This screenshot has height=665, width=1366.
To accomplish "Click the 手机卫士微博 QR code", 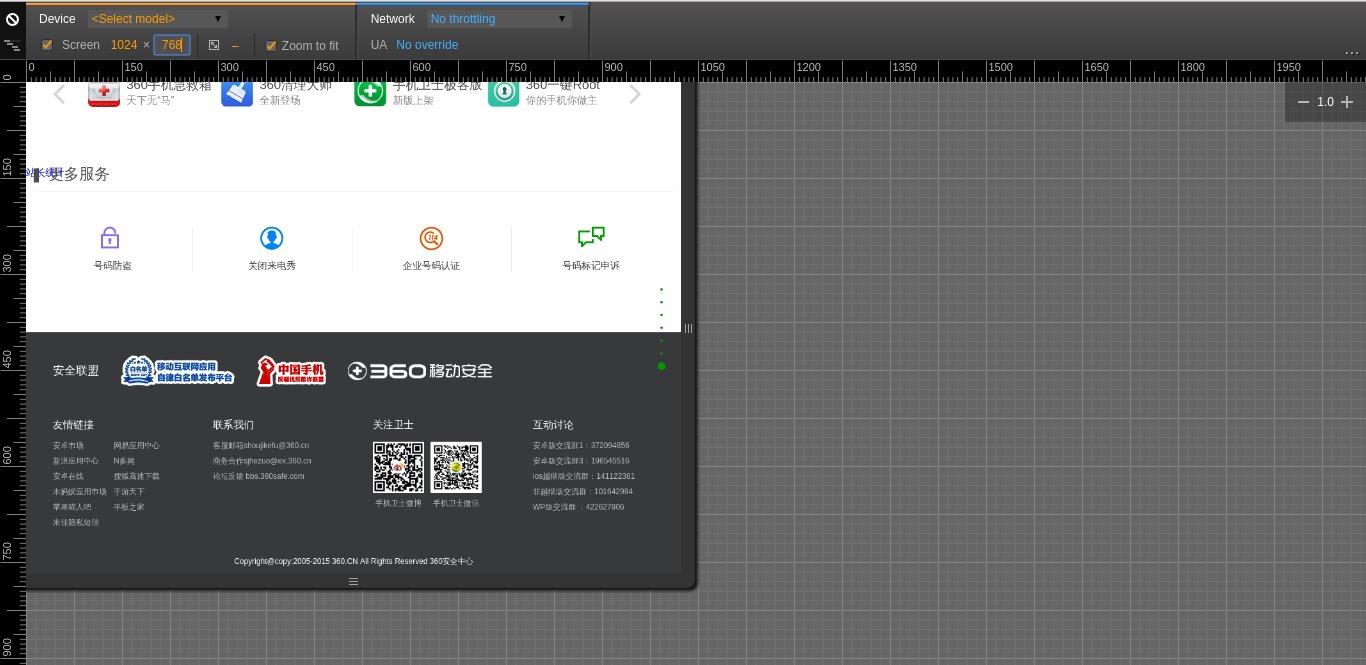I will pyautogui.click(x=398, y=467).
